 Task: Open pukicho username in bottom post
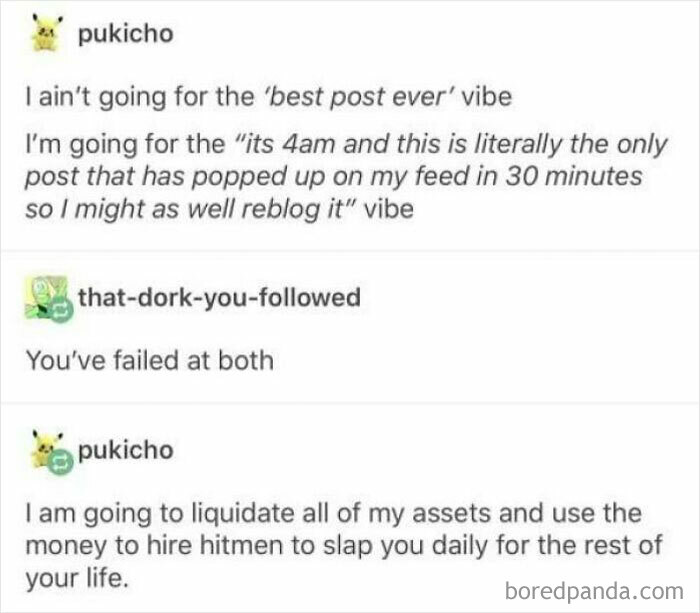pos(126,450)
